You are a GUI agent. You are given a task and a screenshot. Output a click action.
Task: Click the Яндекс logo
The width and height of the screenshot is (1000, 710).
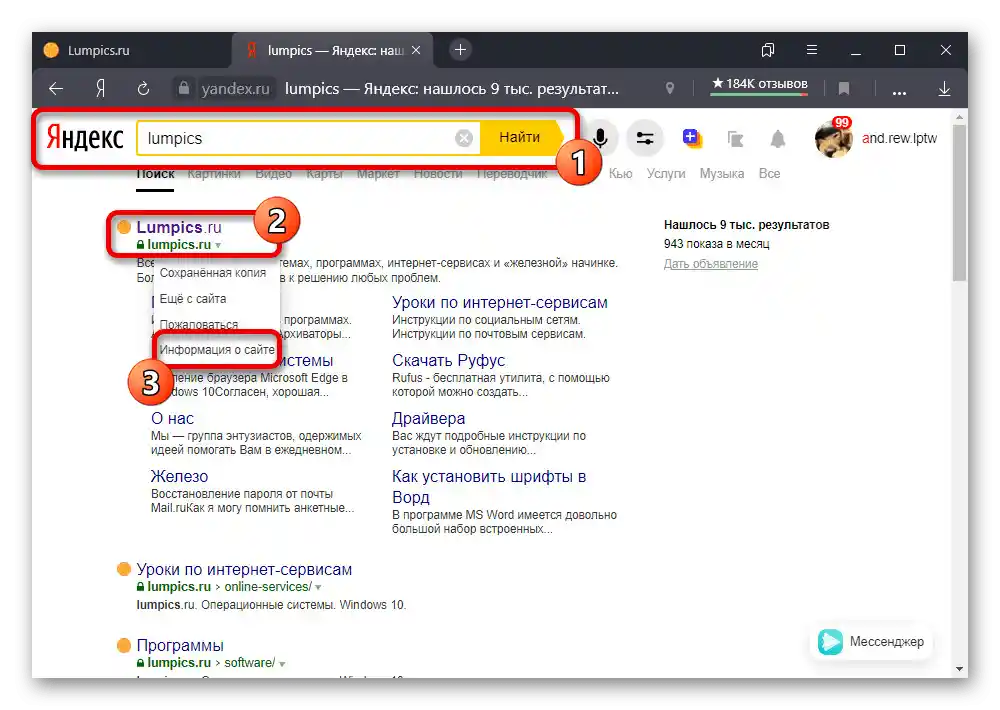[x=85, y=137]
